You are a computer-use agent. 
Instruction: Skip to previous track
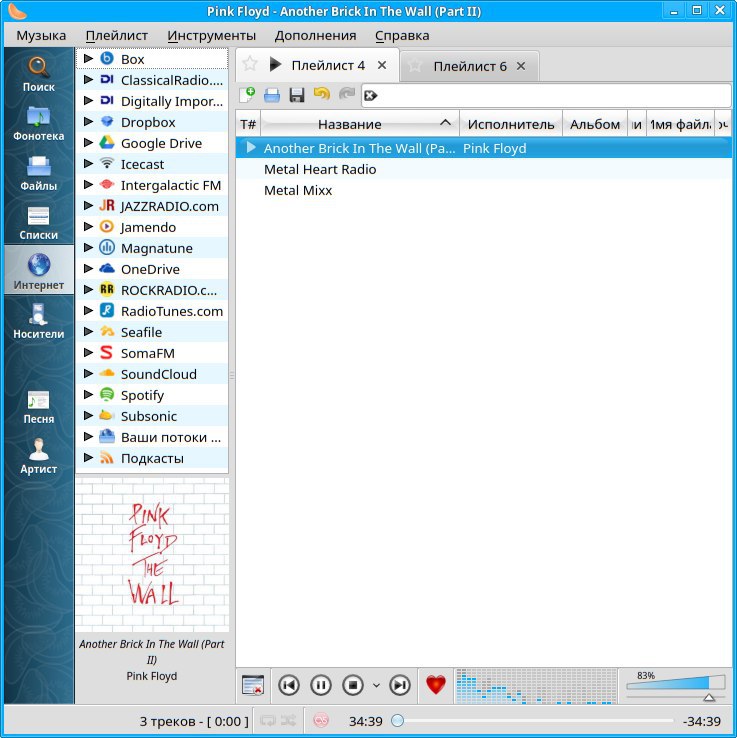point(288,685)
